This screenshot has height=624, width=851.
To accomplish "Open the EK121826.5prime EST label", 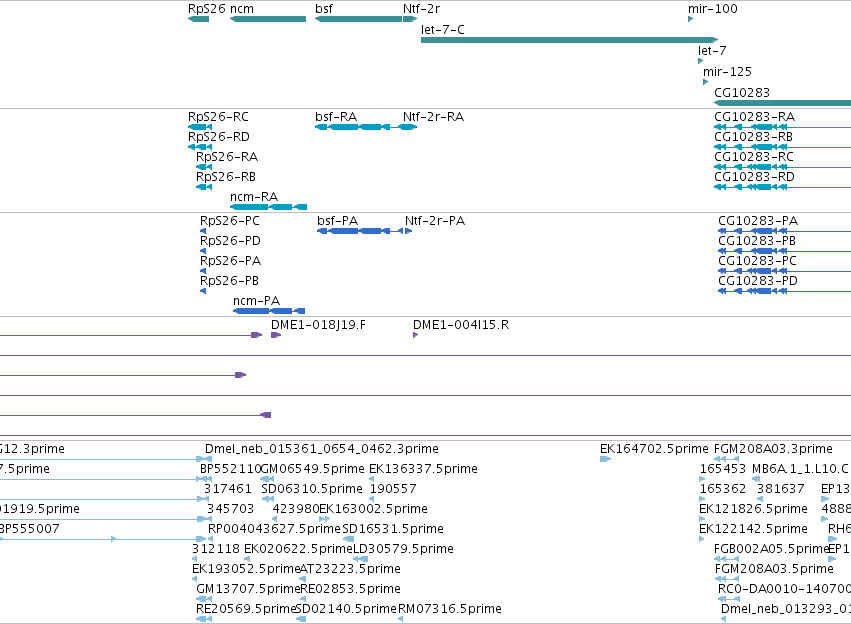I will pos(753,509).
